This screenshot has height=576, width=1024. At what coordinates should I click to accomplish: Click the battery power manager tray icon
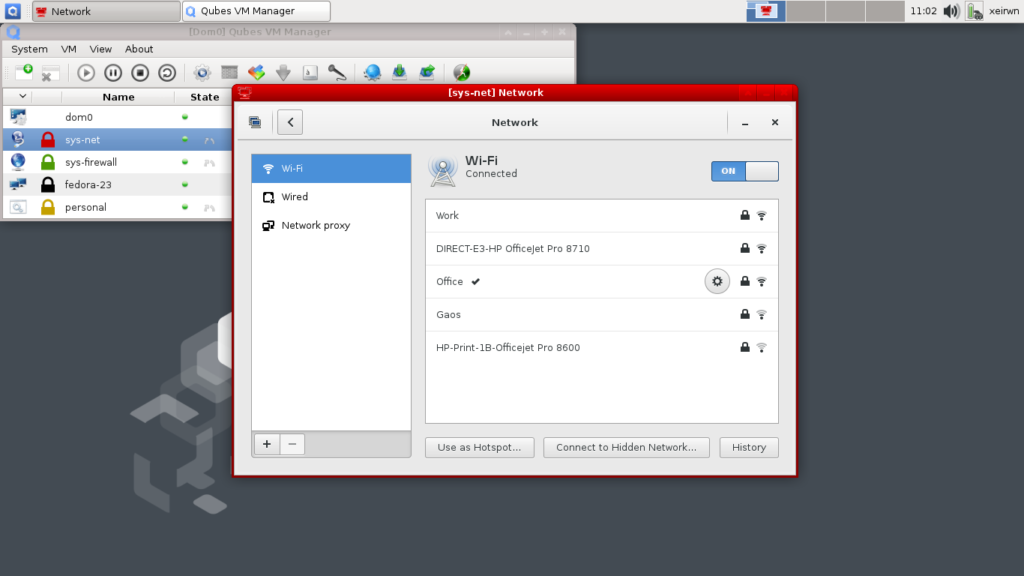point(974,11)
